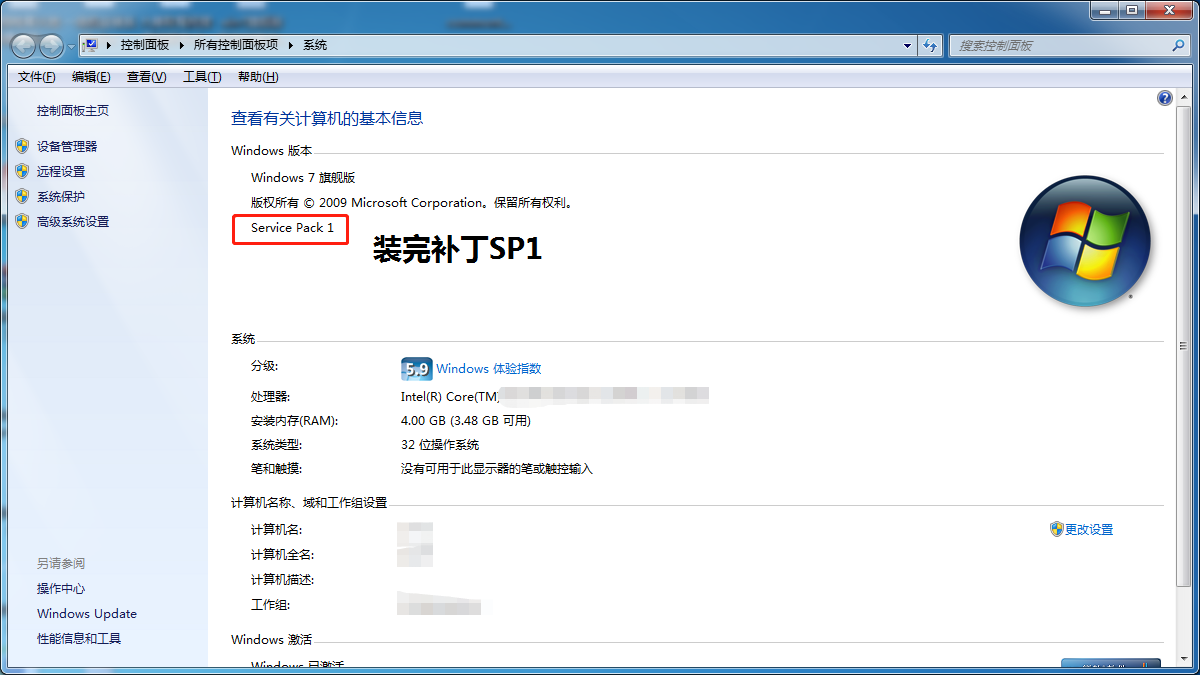Open the 文件(F) menu
The width and height of the screenshot is (1200, 675).
coord(37,77)
